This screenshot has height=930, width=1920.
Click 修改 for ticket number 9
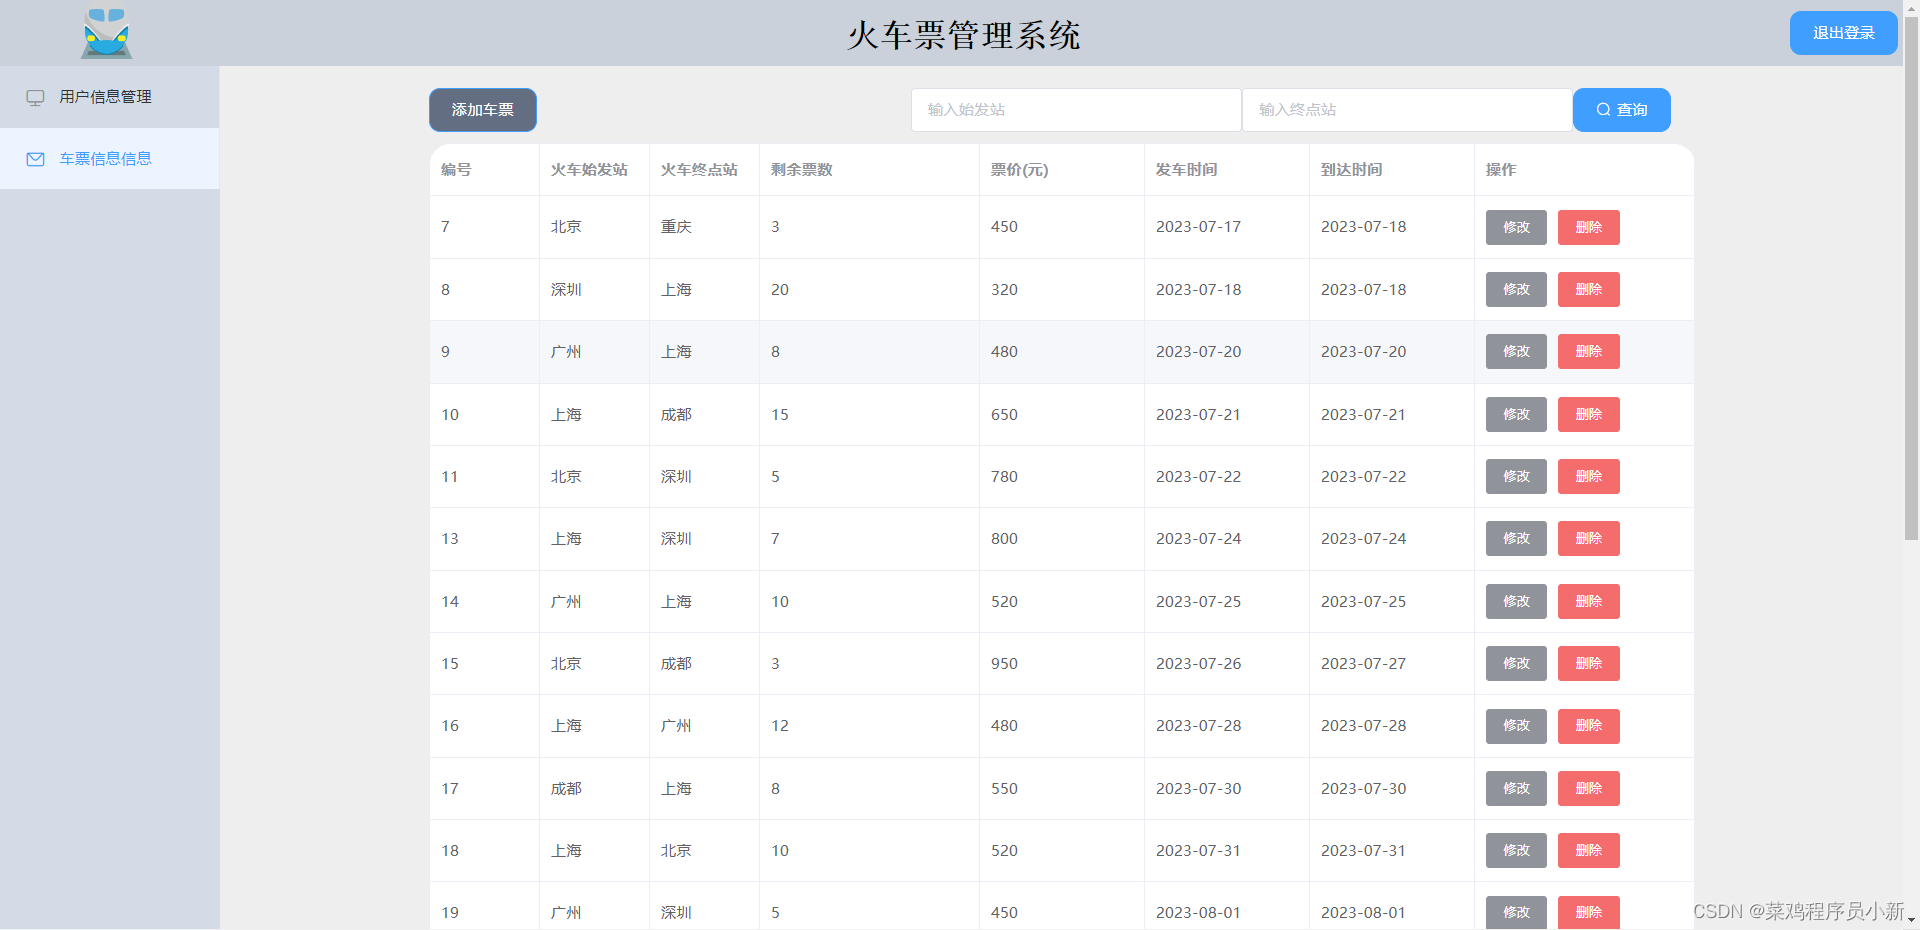pyautogui.click(x=1516, y=352)
